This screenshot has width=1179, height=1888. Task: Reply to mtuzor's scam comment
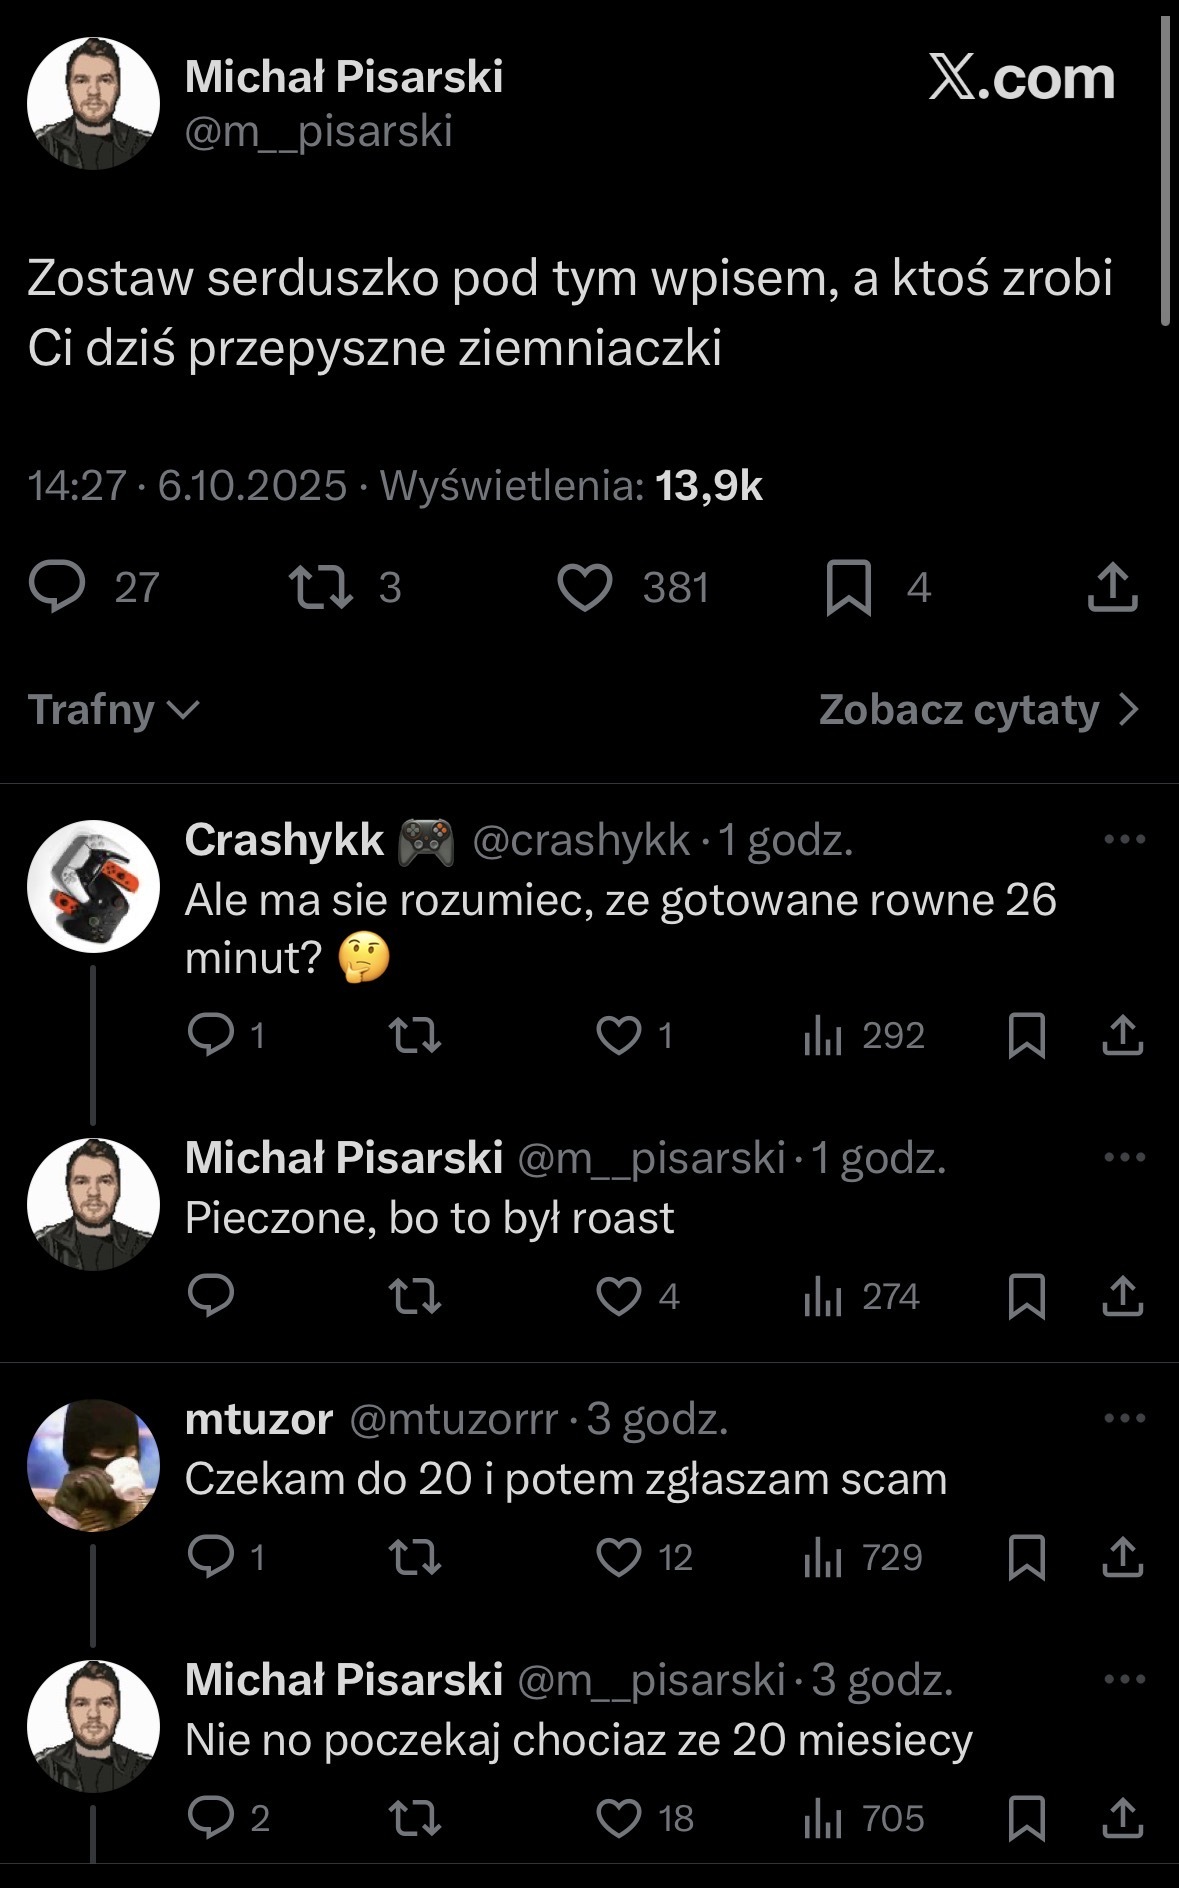[x=211, y=1557]
